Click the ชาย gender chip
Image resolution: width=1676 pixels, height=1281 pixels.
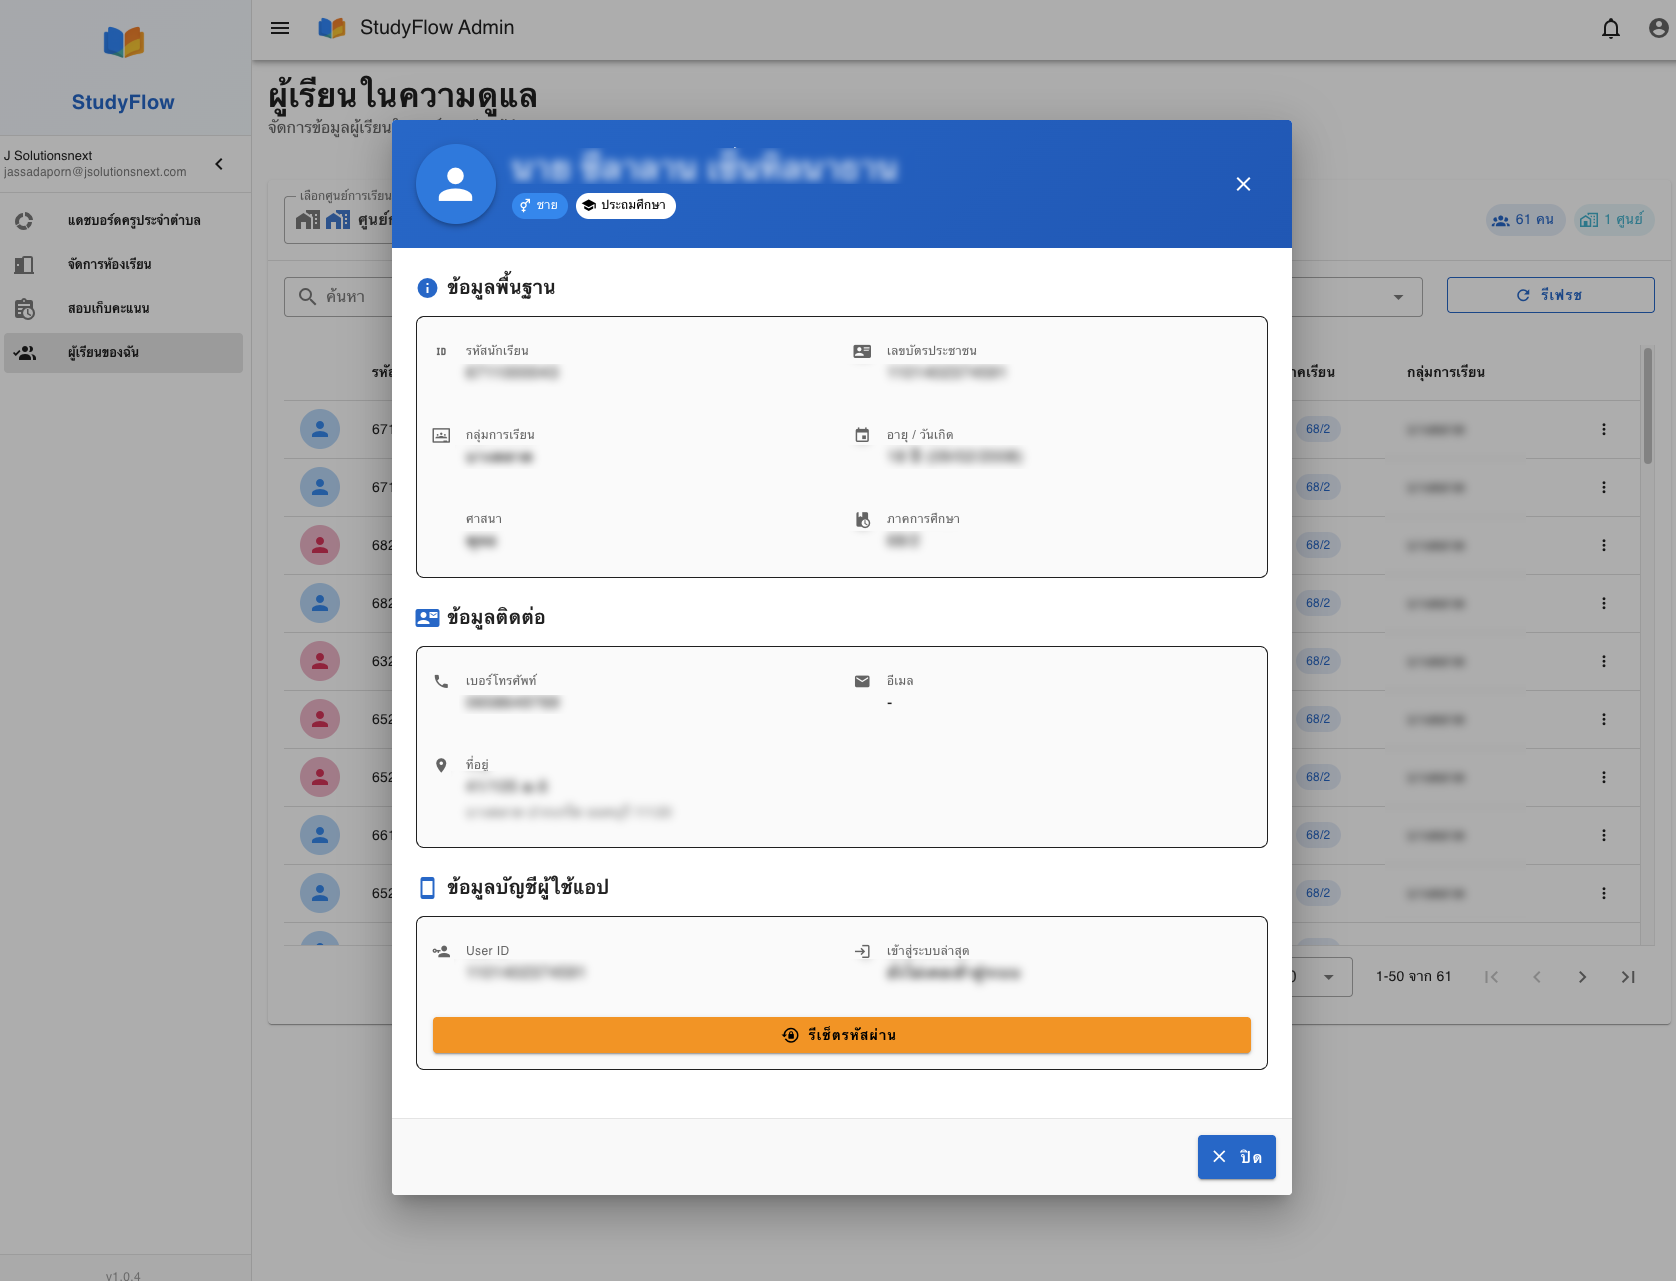coord(539,205)
